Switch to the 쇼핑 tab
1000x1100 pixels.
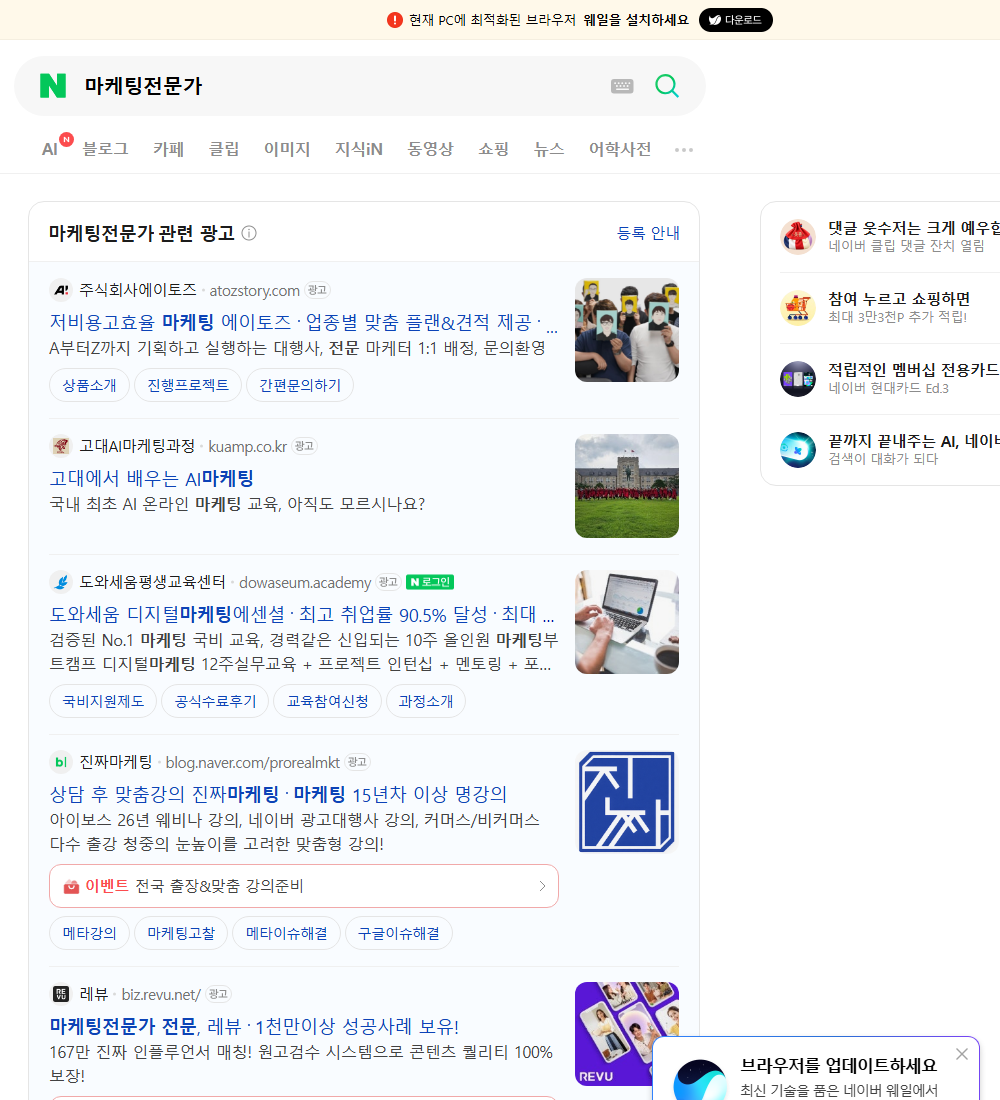493,149
